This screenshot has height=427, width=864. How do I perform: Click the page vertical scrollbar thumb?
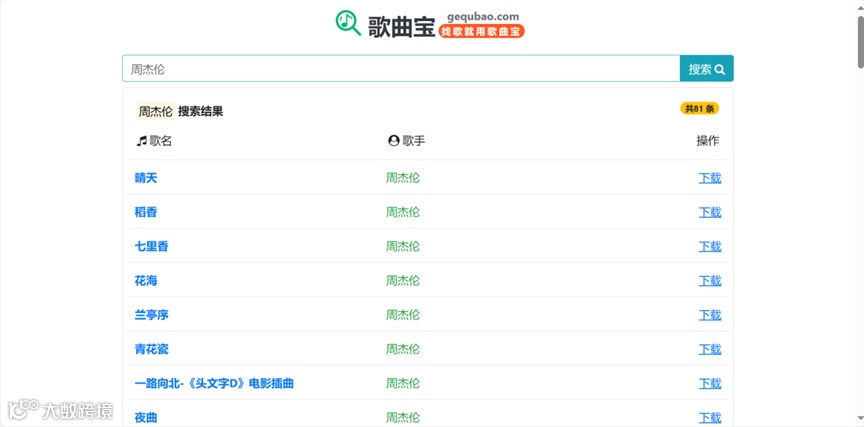coord(861,41)
